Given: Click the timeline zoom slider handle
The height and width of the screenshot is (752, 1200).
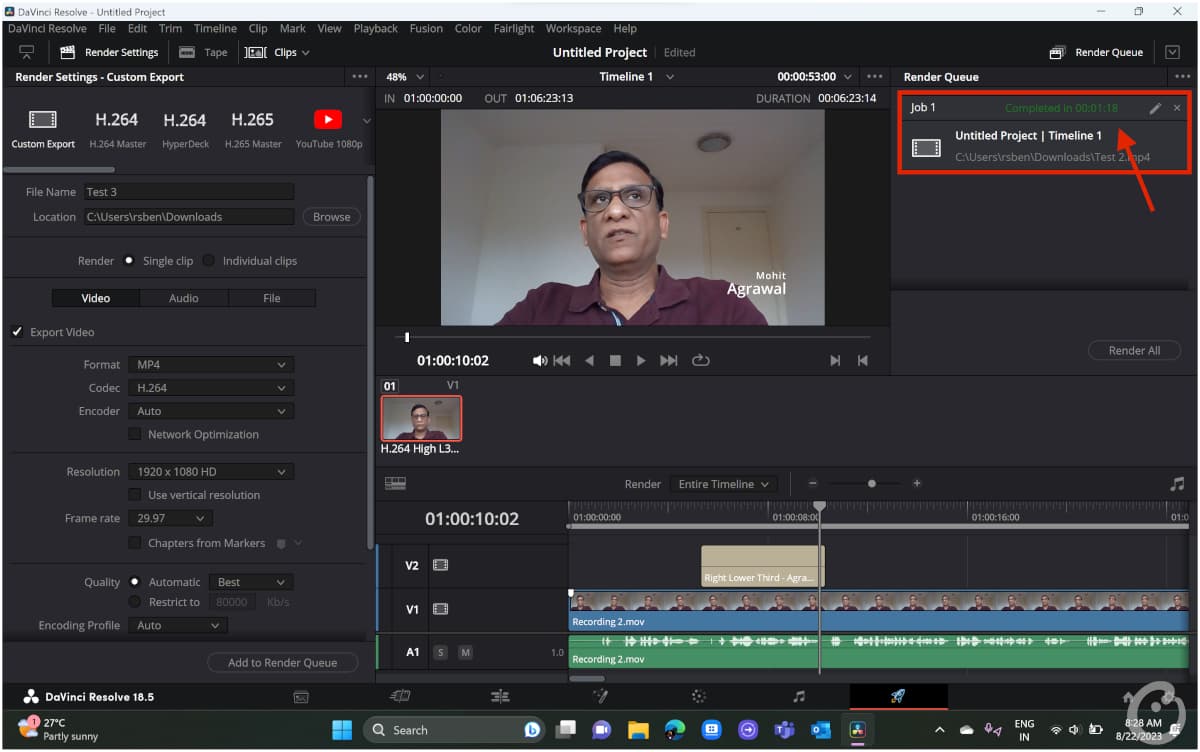Looking at the screenshot, I should coord(871,484).
